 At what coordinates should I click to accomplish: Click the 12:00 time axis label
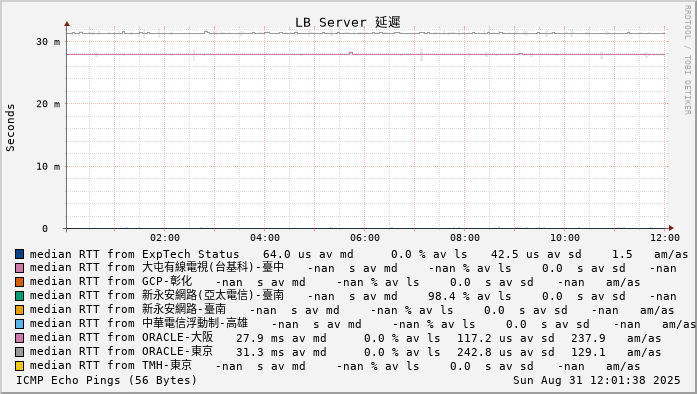click(x=665, y=238)
